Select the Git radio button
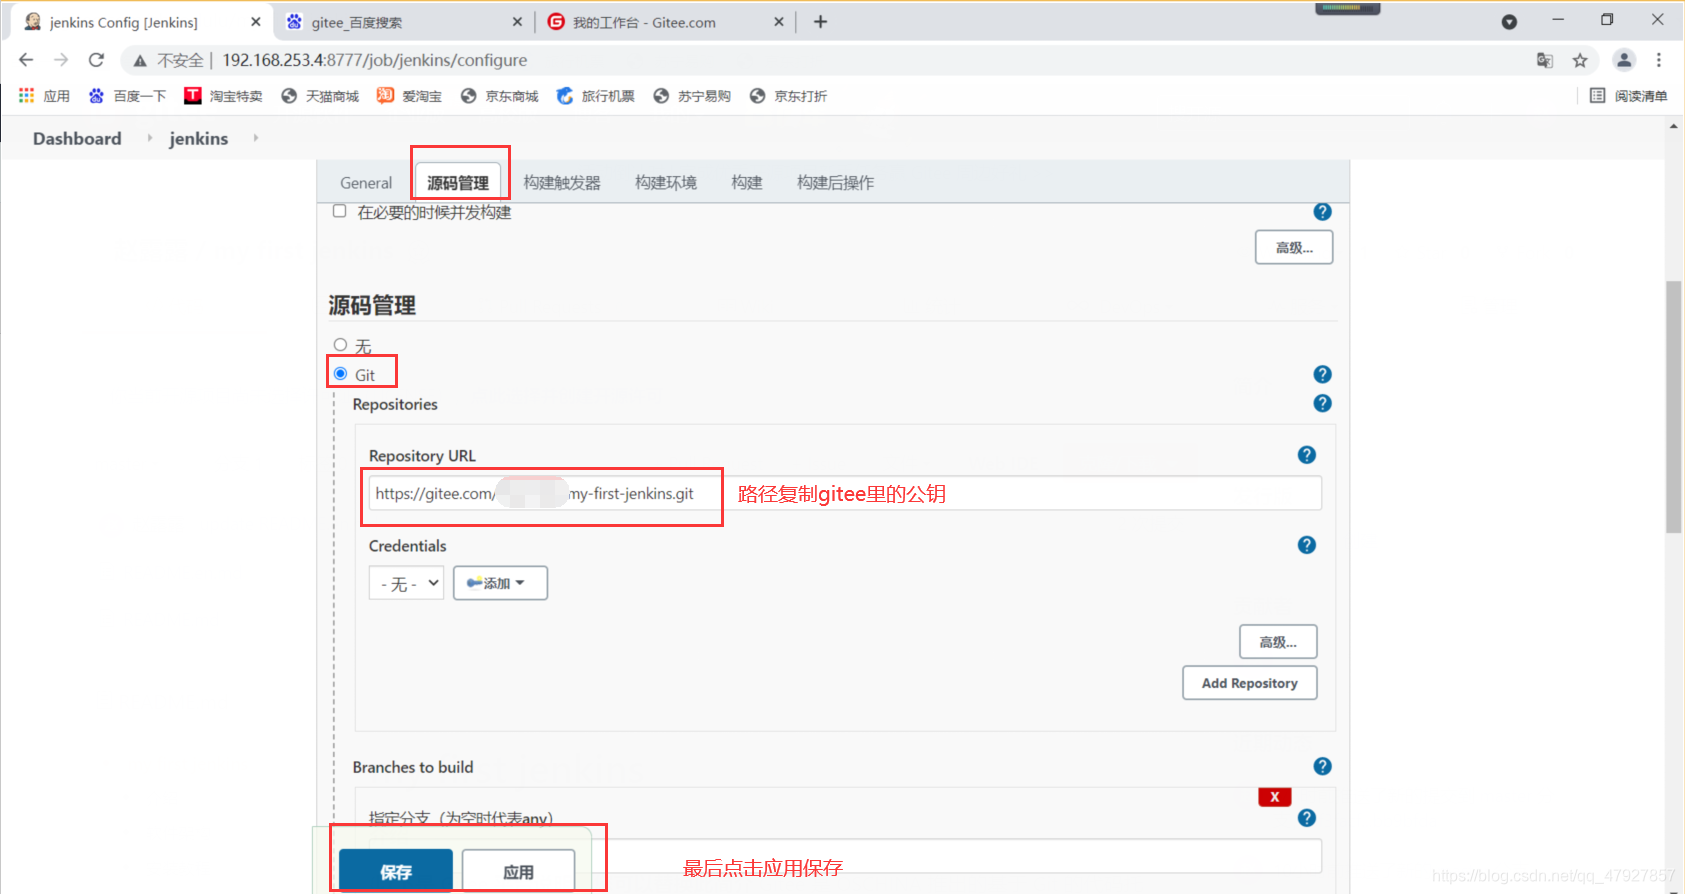Screen dimensions: 1685x894 click(x=340, y=374)
